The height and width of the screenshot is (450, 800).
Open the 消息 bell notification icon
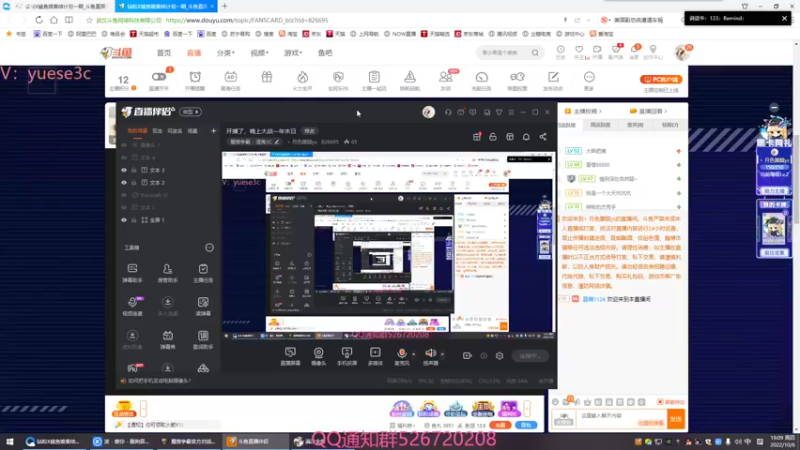[x=634, y=49]
